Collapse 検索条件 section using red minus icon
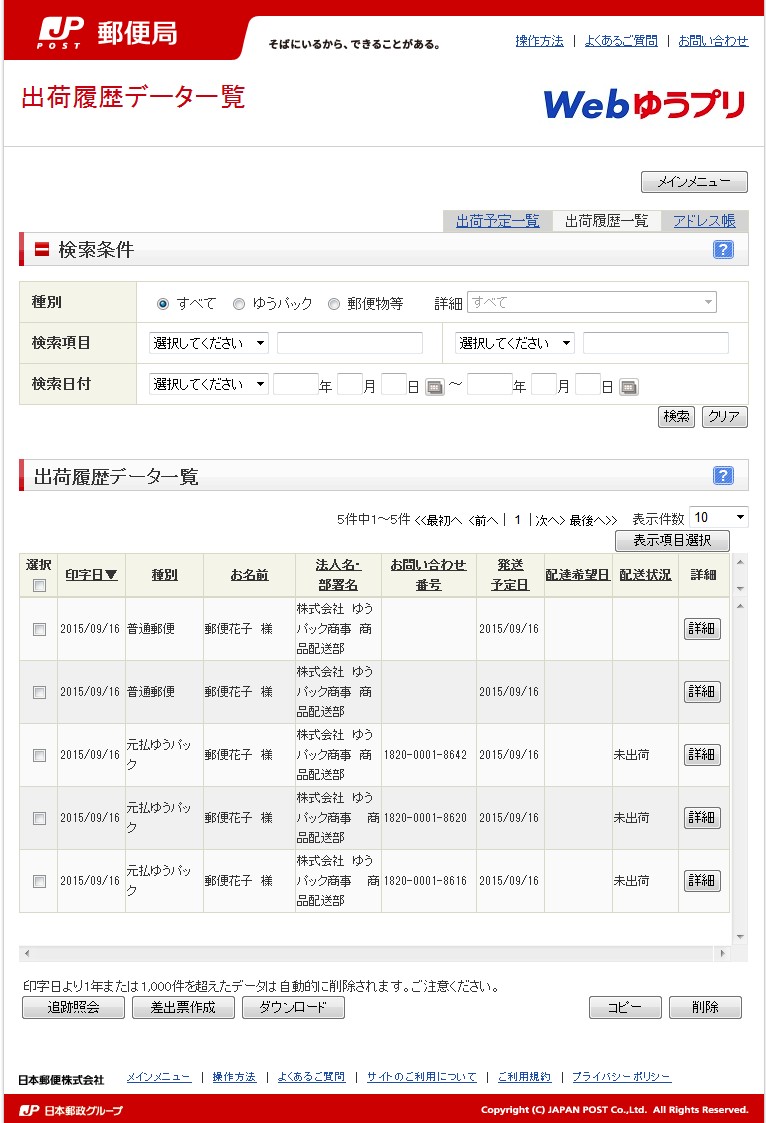The height and width of the screenshot is (1123, 766). [x=42, y=250]
